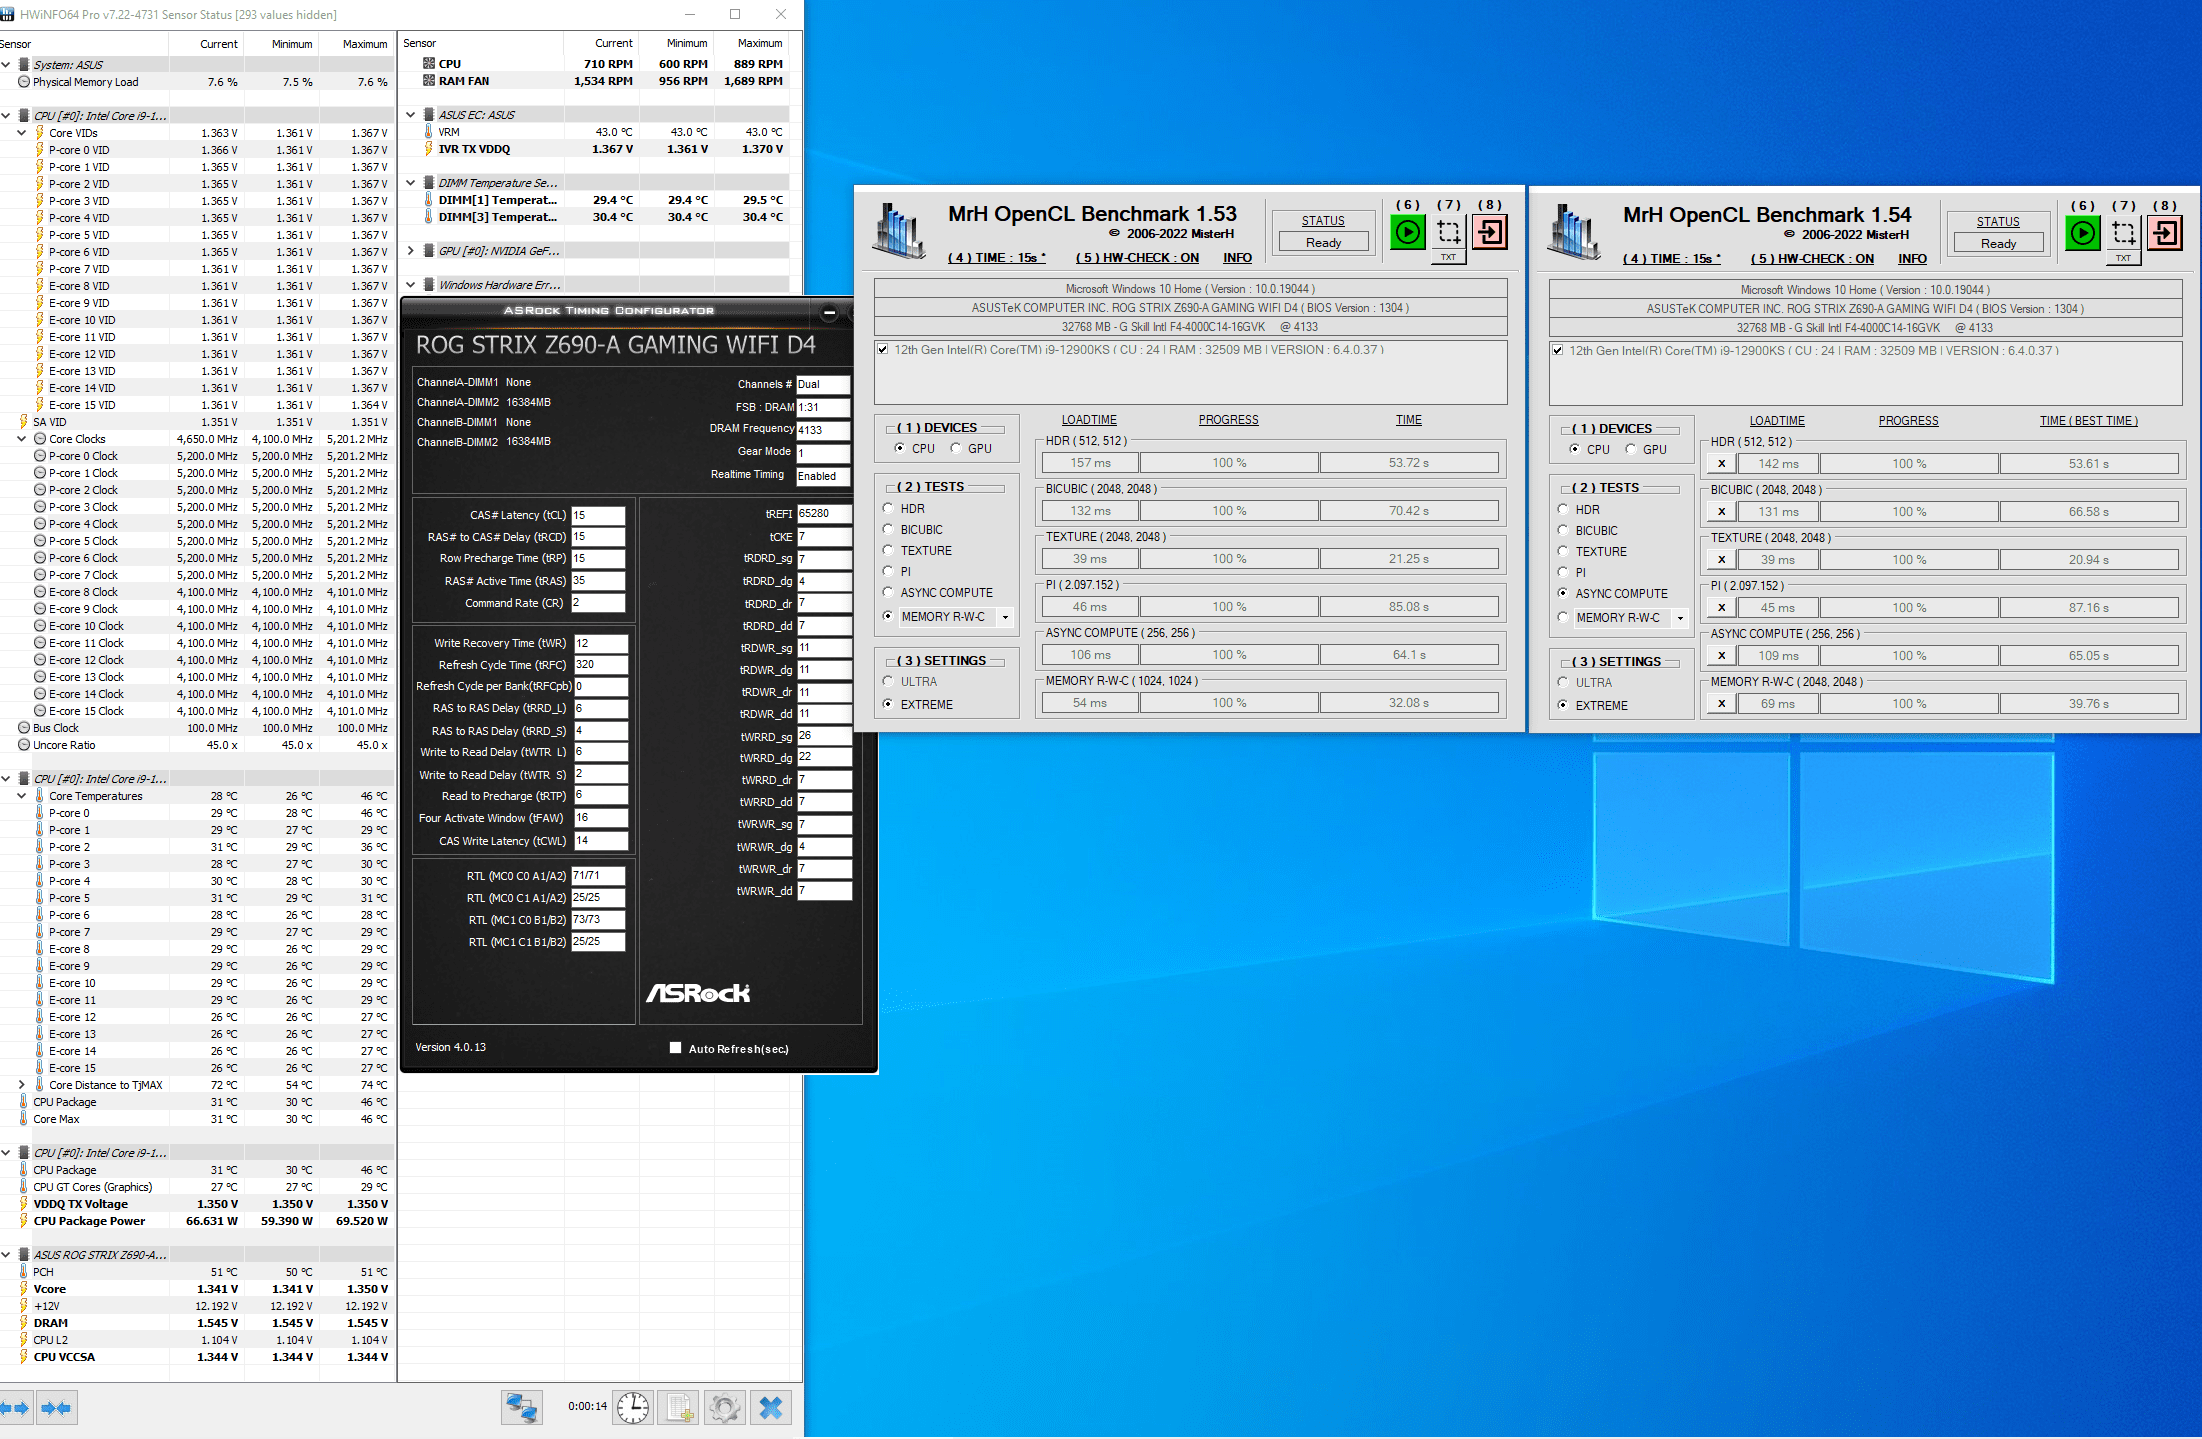Click the HWiNFO clock reset-timer icon
This screenshot has height=1439, width=2202.
pyautogui.click(x=633, y=1408)
